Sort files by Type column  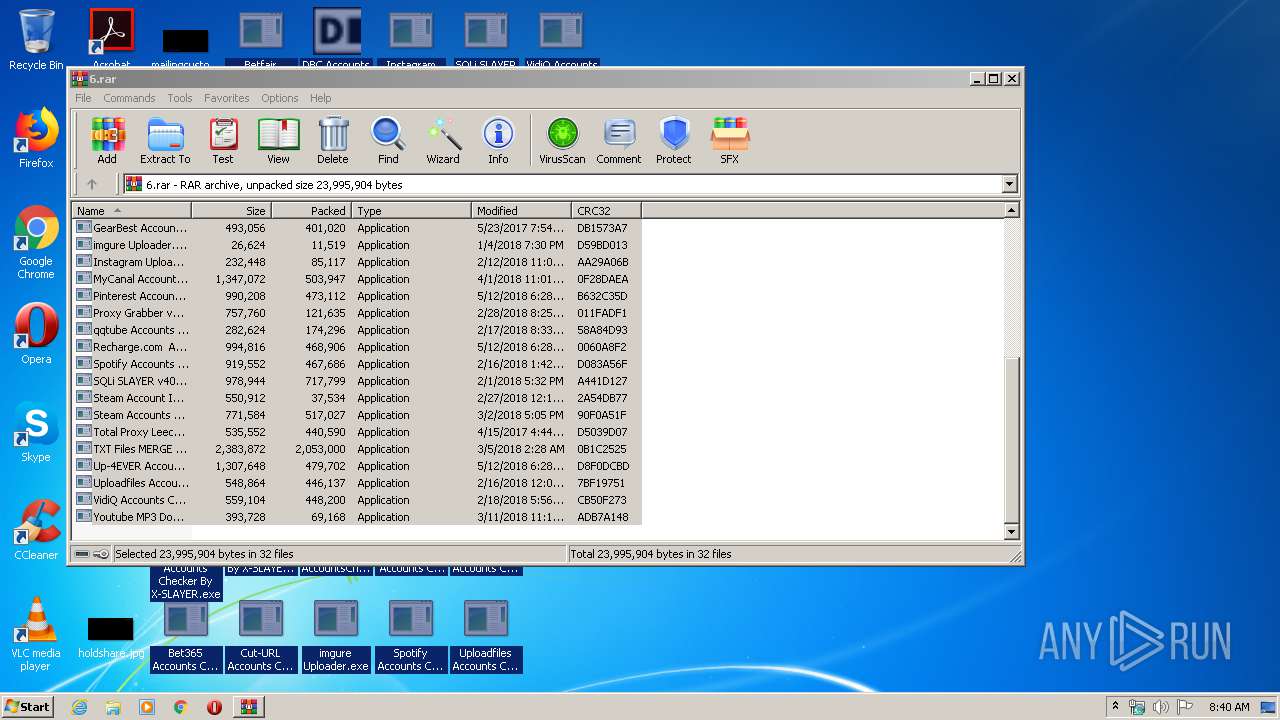point(412,211)
